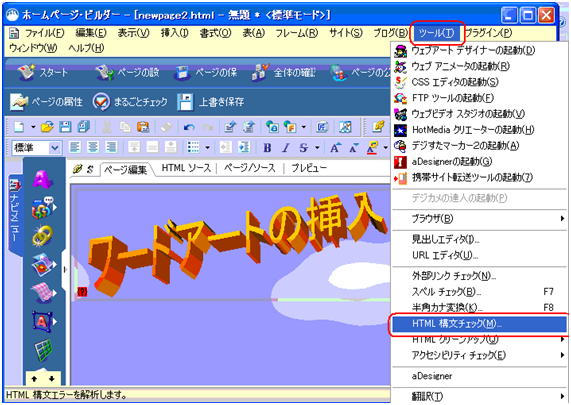Image resolution: width=571 pixels, height=405 pixels.
Task: Click the まるごとチェック button
Action: (130, 102)
